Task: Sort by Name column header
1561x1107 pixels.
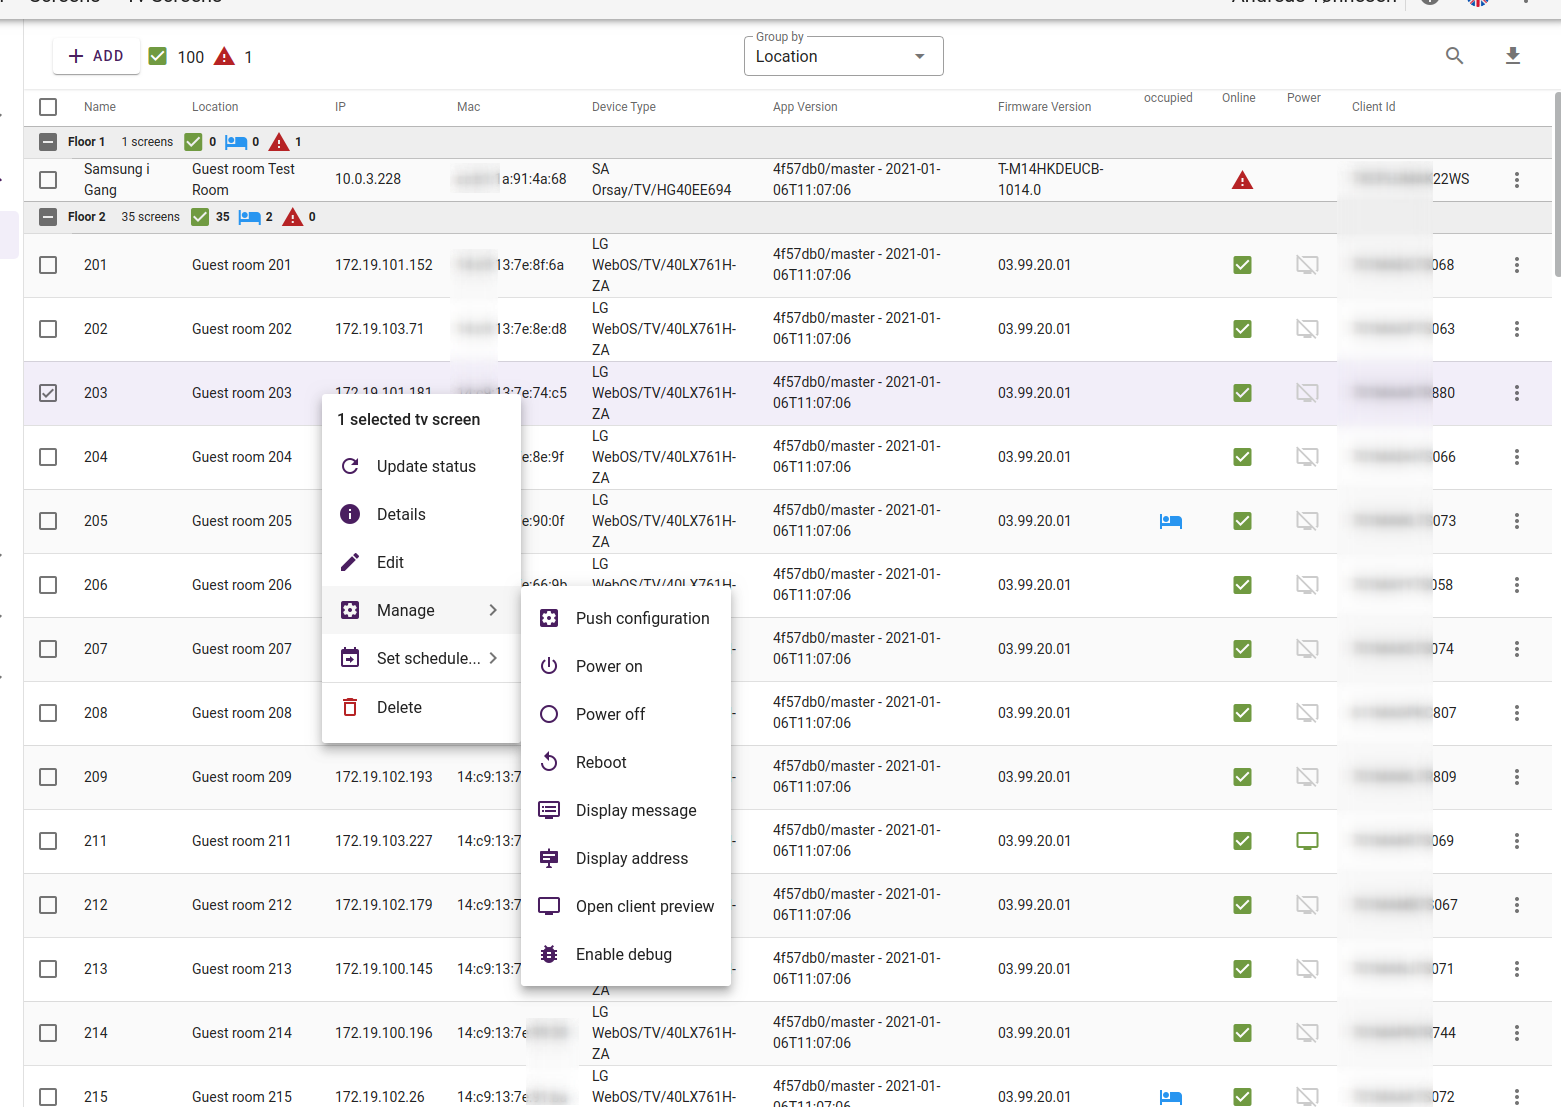Action: (x=100, y=107)
